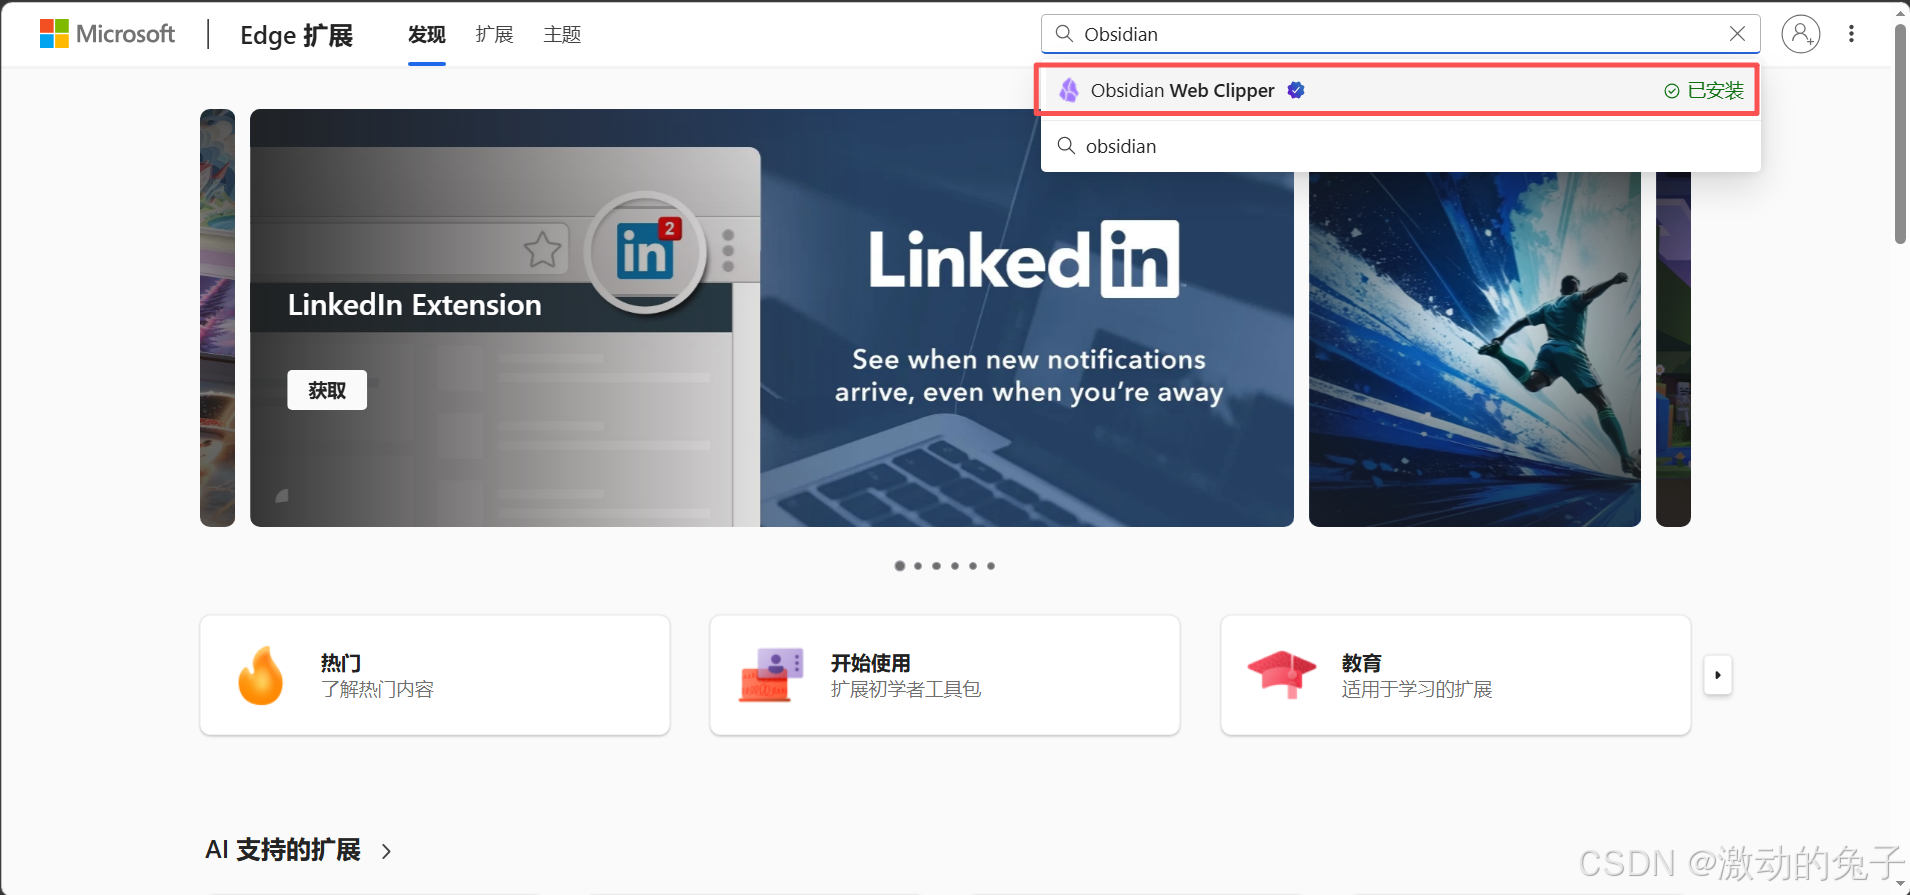This screenshot has height=895, width=1910.
Task: Open the AI 支持的扩展 section heading
Action: [283, 850]
